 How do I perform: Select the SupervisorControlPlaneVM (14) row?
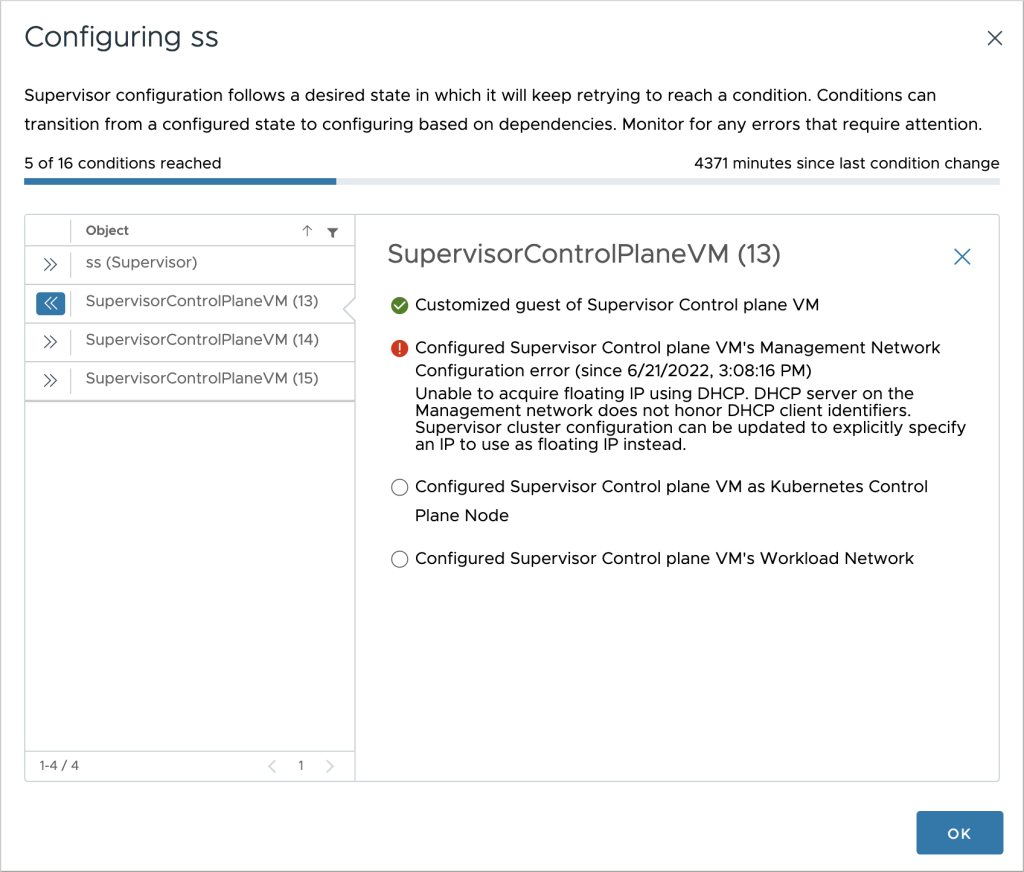tap(202, 340)
